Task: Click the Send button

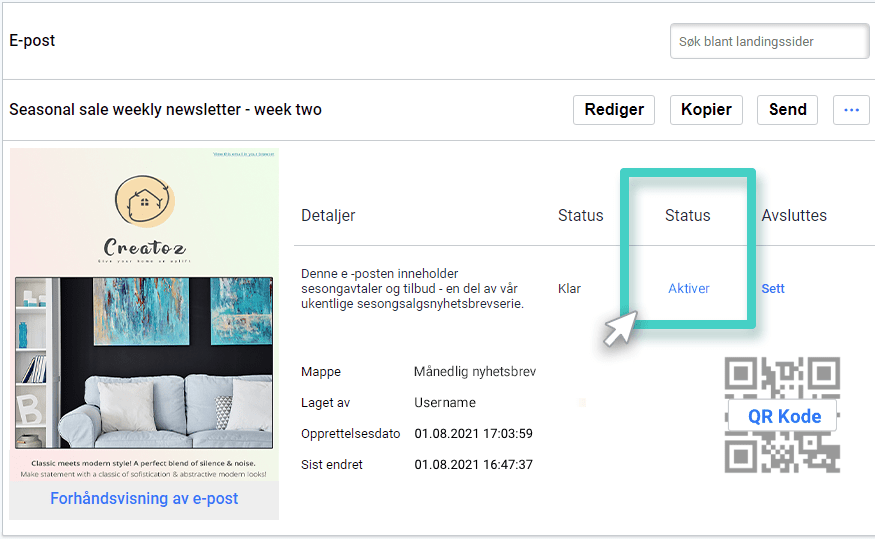Action: point(787,110)
